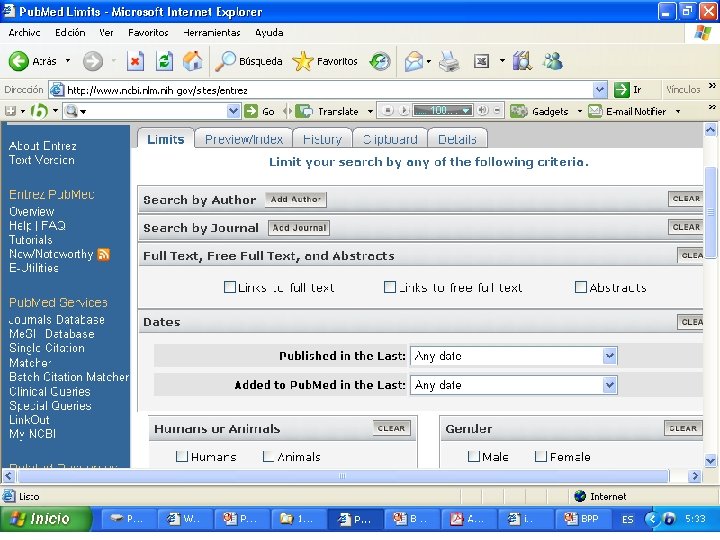The width and height of the screenshot is (720, 540).
Task: Click the Add Author button
Action: (296, 199)
